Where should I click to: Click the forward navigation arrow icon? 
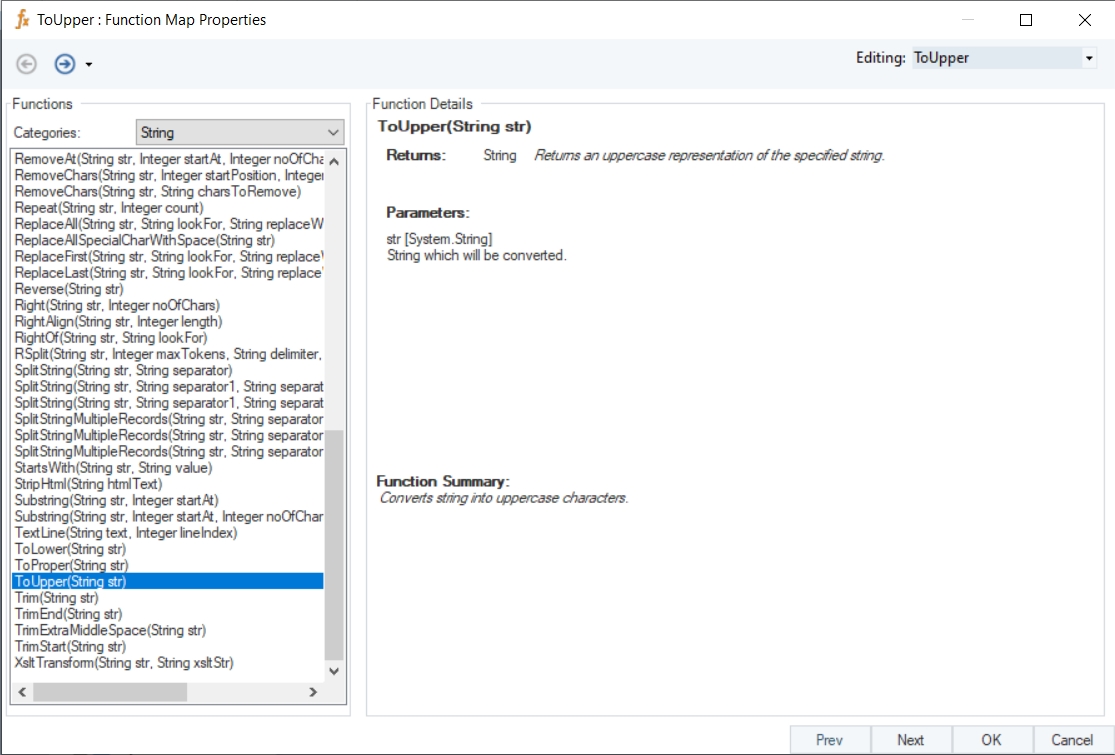65,64
